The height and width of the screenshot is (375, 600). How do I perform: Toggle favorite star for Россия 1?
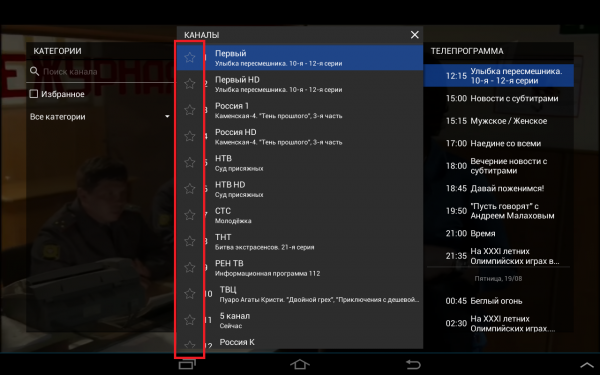click(189, 110)
